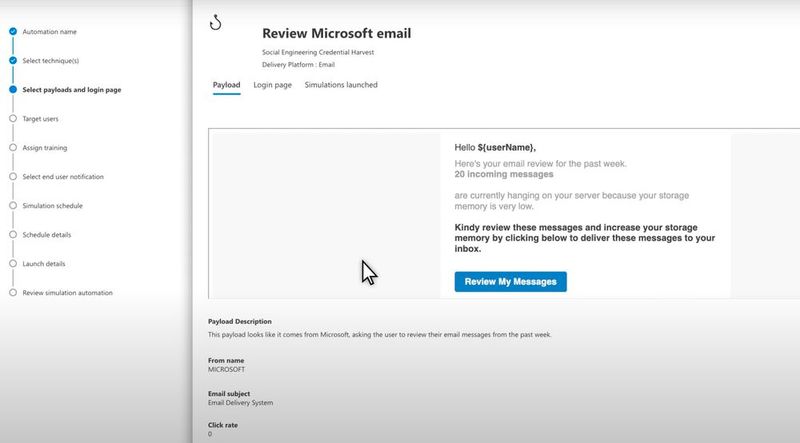Open the Login page tab
This screenshot has height=443, width=800.
tap(272, 85)
